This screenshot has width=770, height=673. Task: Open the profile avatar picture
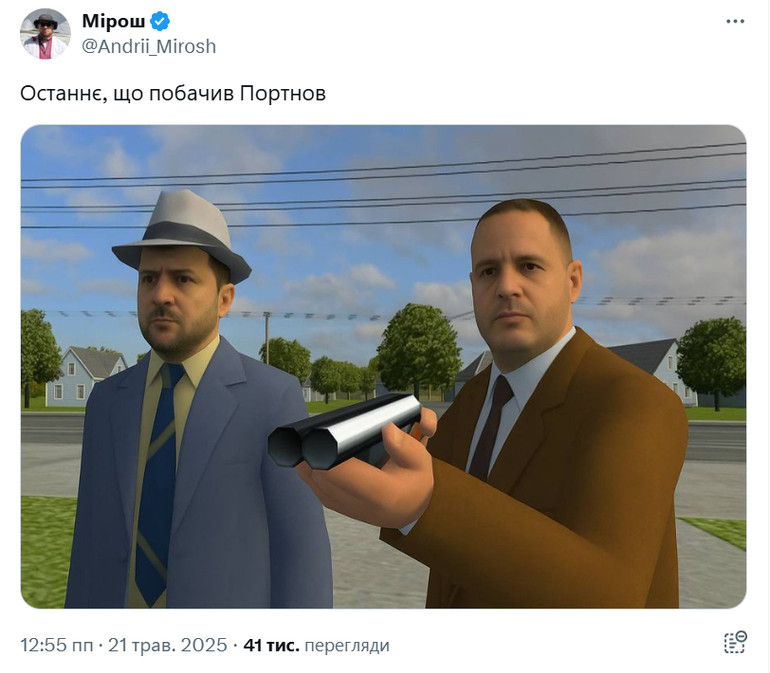point(45,34)
